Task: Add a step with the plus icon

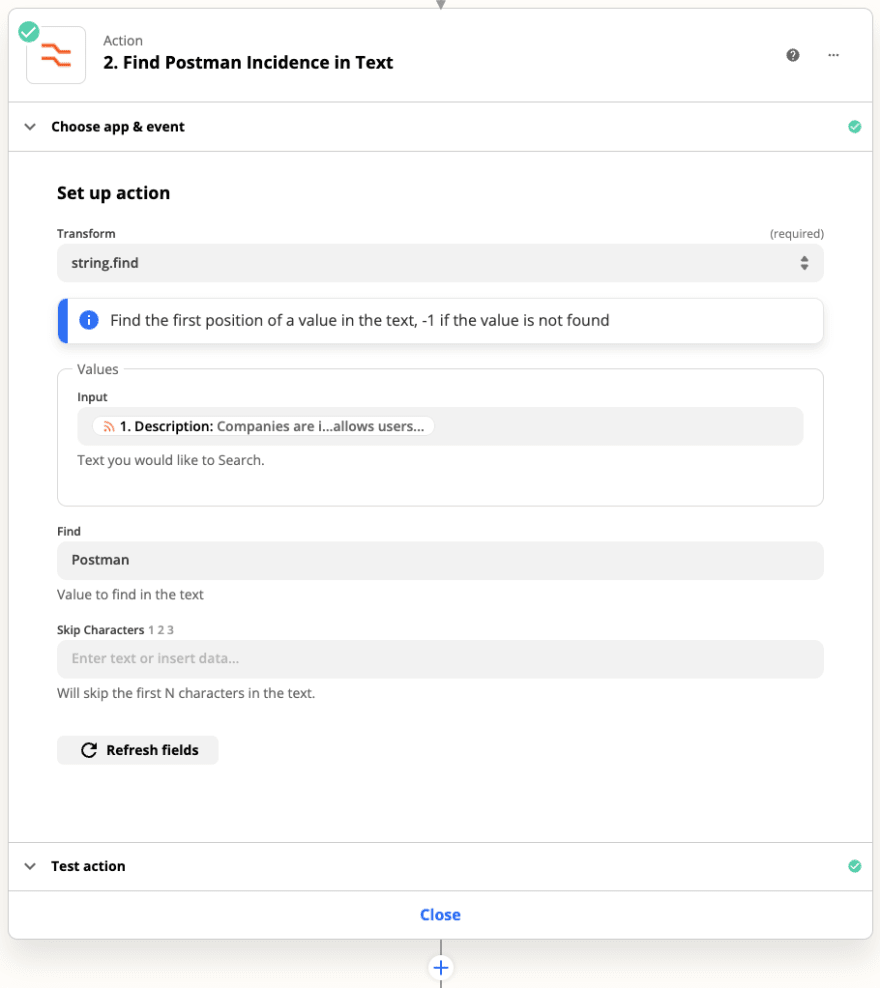Action: tap(441, 967)
